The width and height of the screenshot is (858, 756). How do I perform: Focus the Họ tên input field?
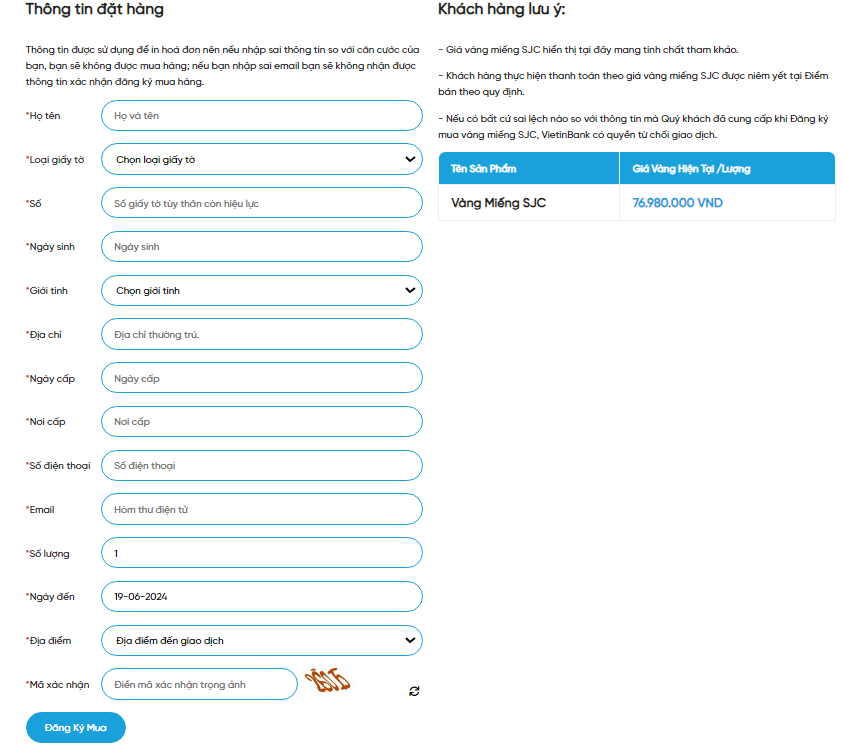(x=262, y=116)
